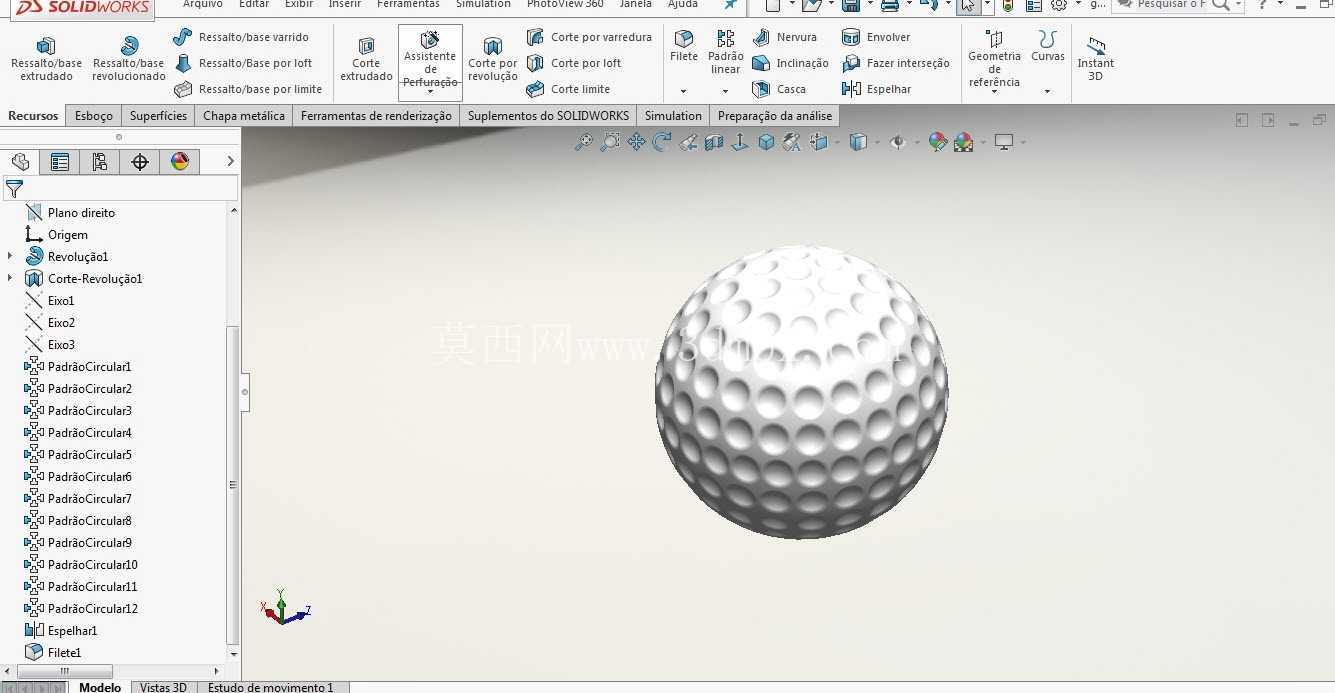Select the Ressalto/base extrudado tool
This screenshot has width=1335, height=693.
pos(46,59)
